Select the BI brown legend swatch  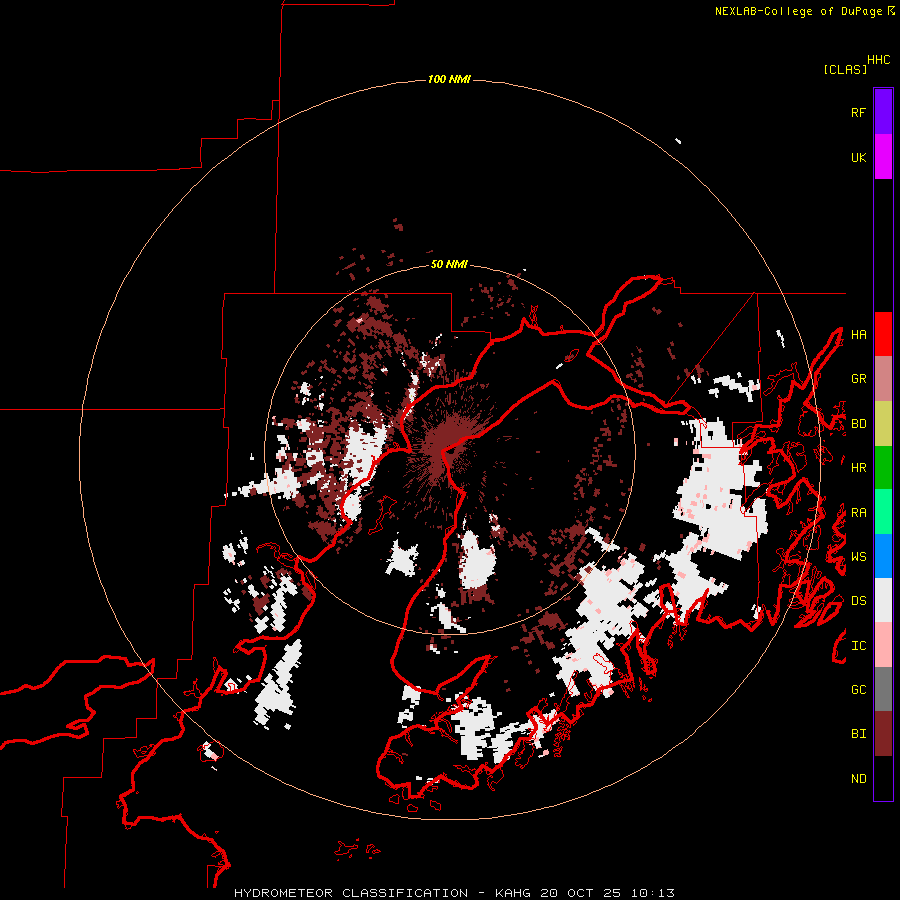click(883, 734)
